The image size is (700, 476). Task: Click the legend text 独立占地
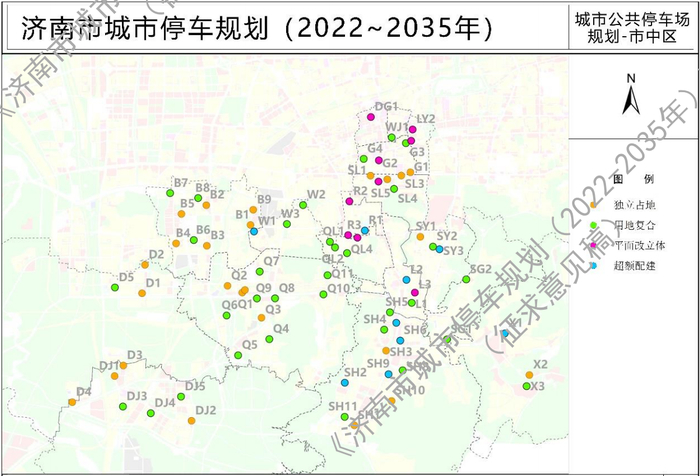[x=634, y=205]
